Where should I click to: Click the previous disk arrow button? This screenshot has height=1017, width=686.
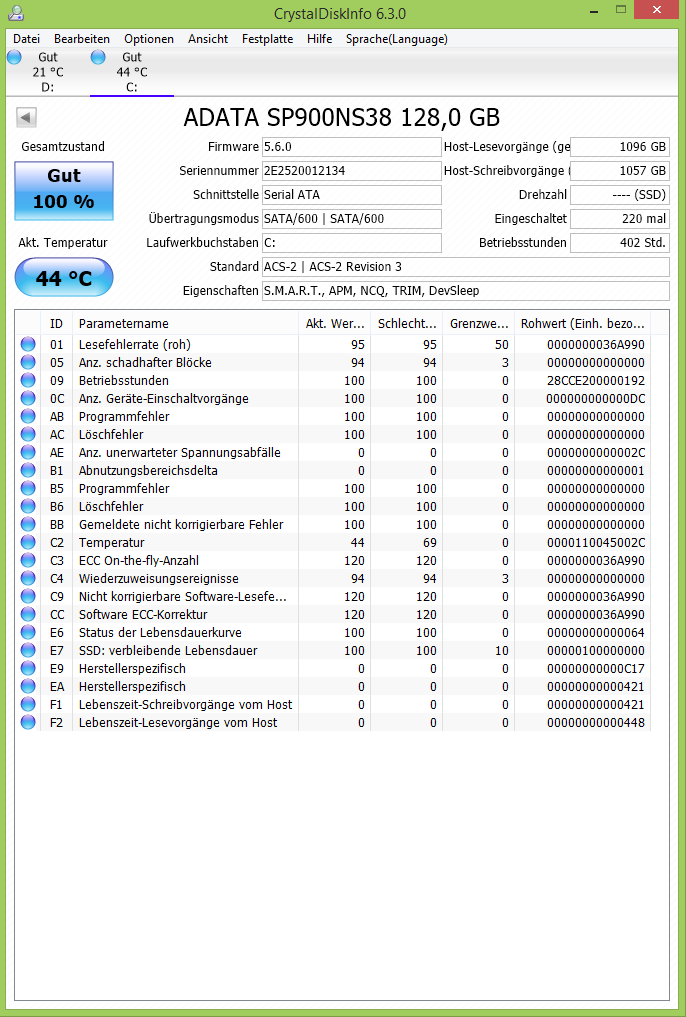pyautogui.click(x=26, y=117)
